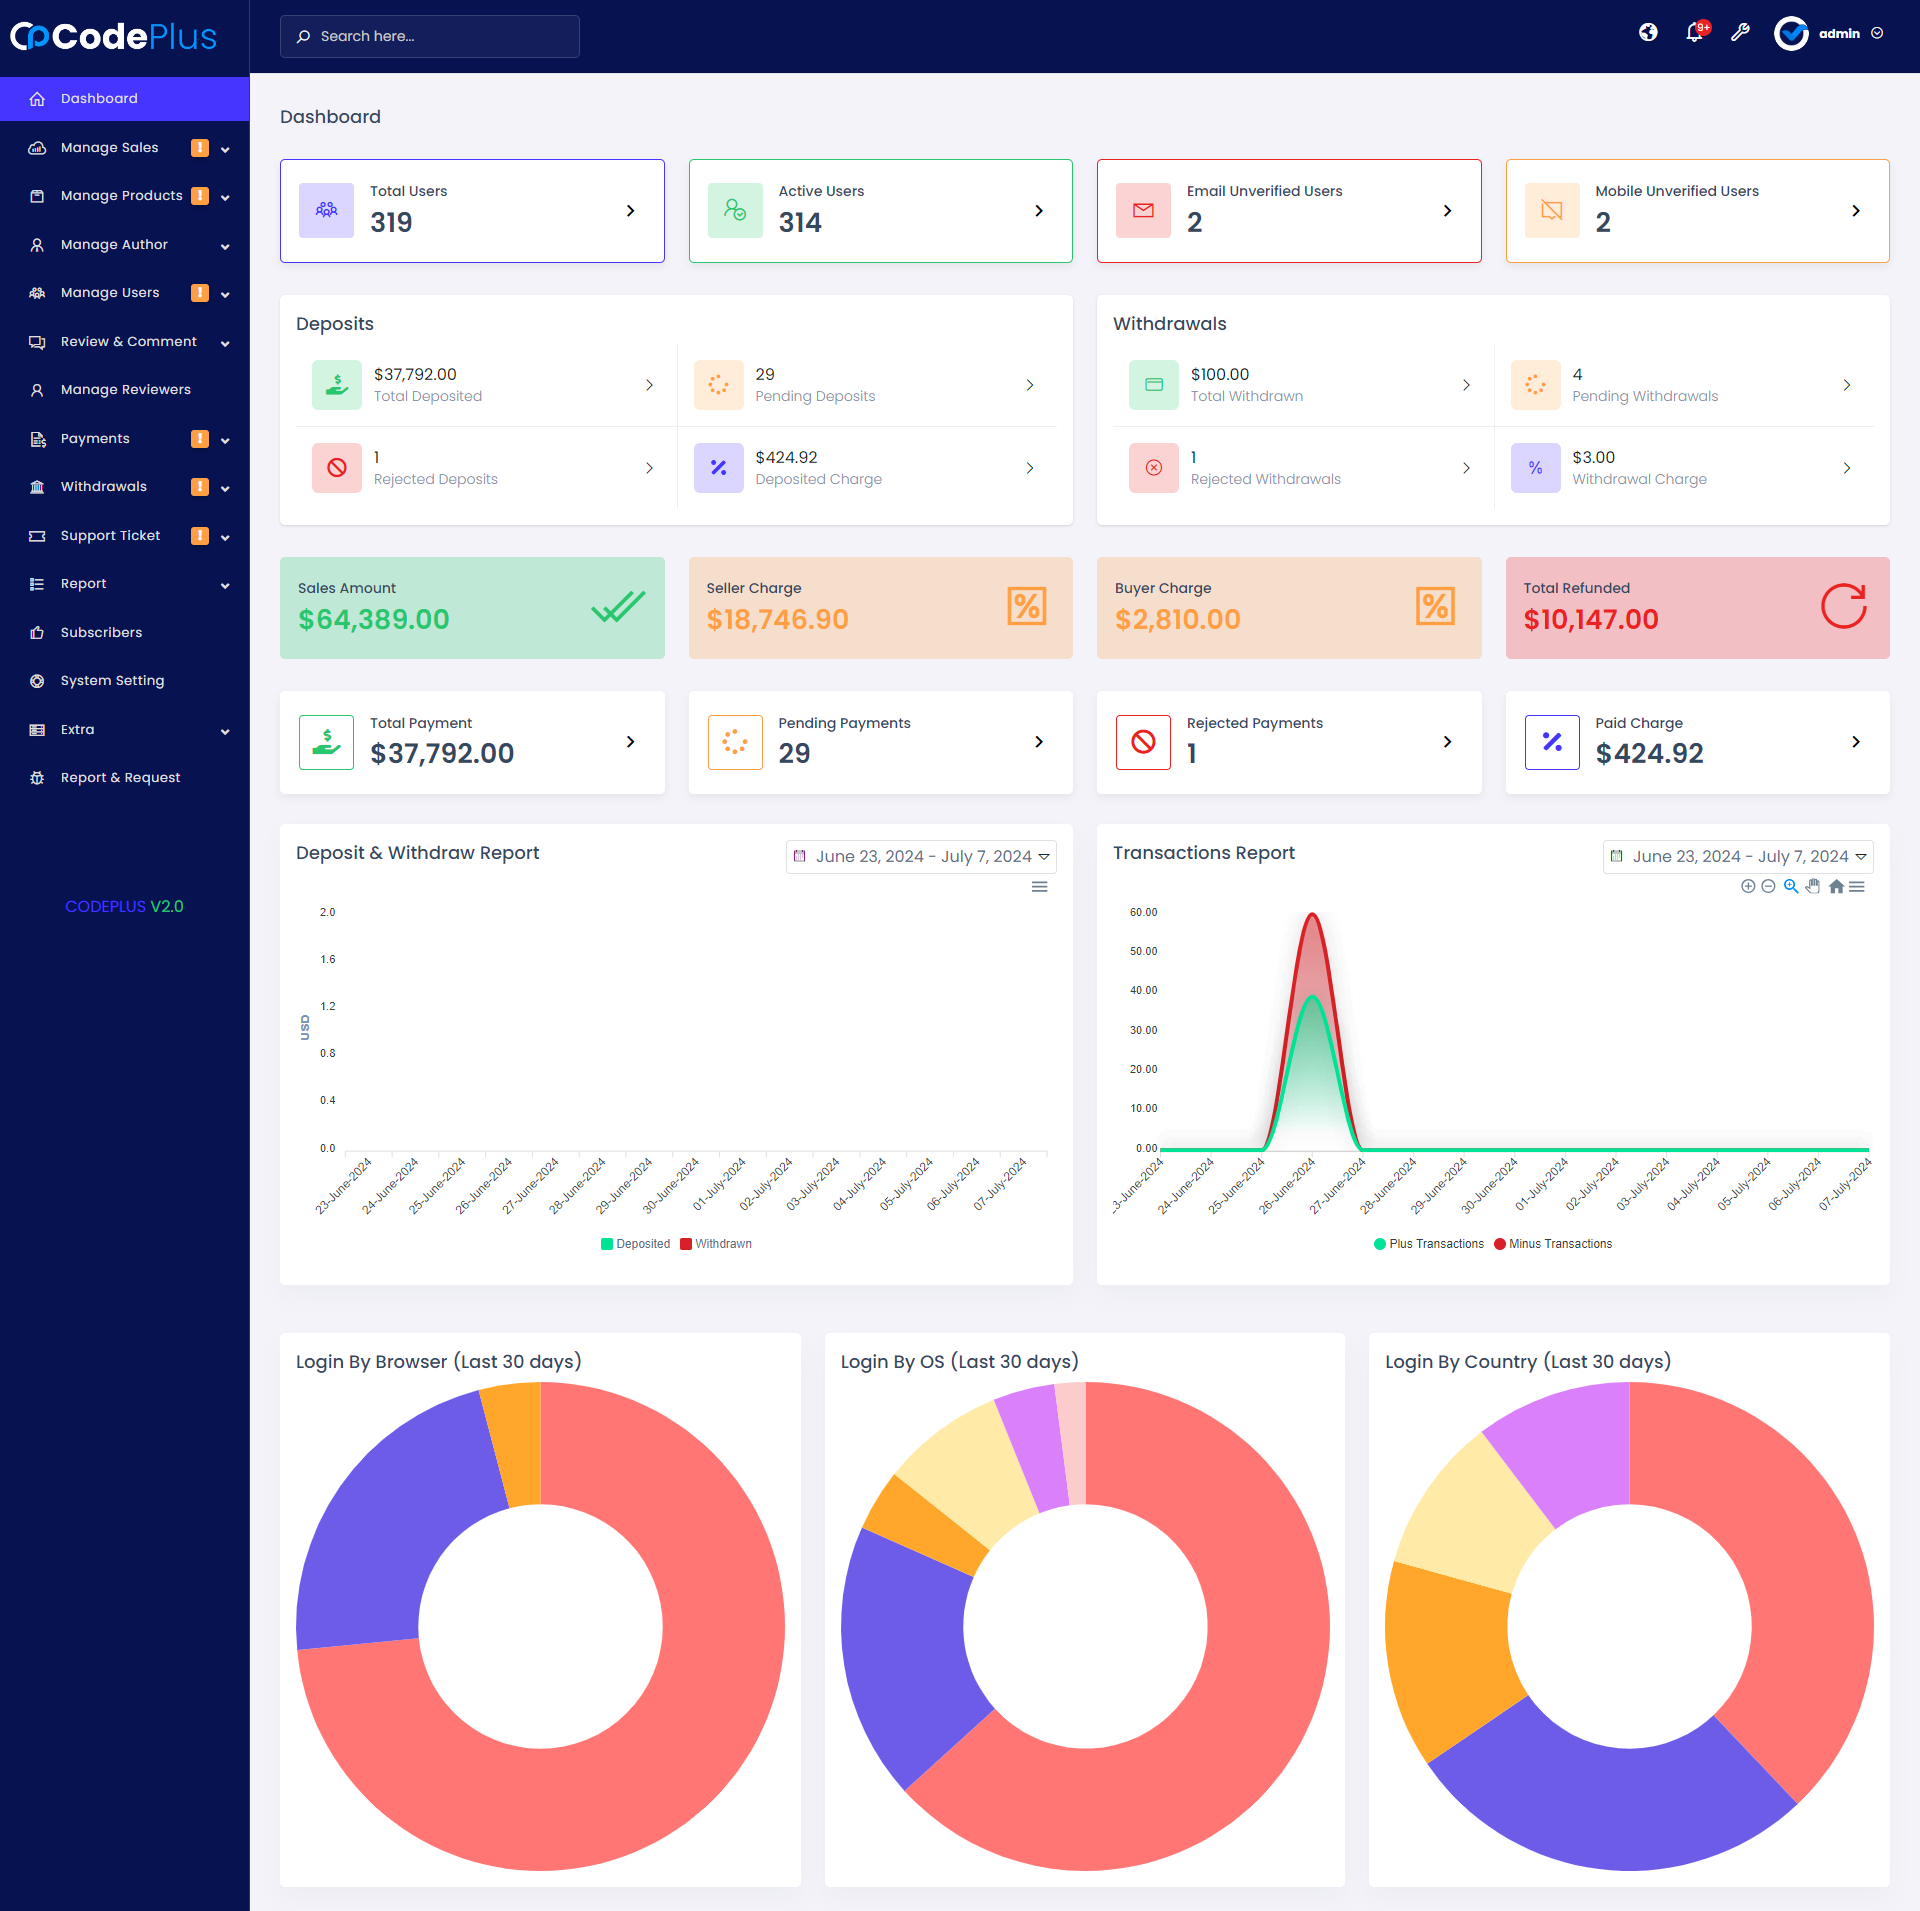Click the wrench settings icon

tap(1740, 33)
